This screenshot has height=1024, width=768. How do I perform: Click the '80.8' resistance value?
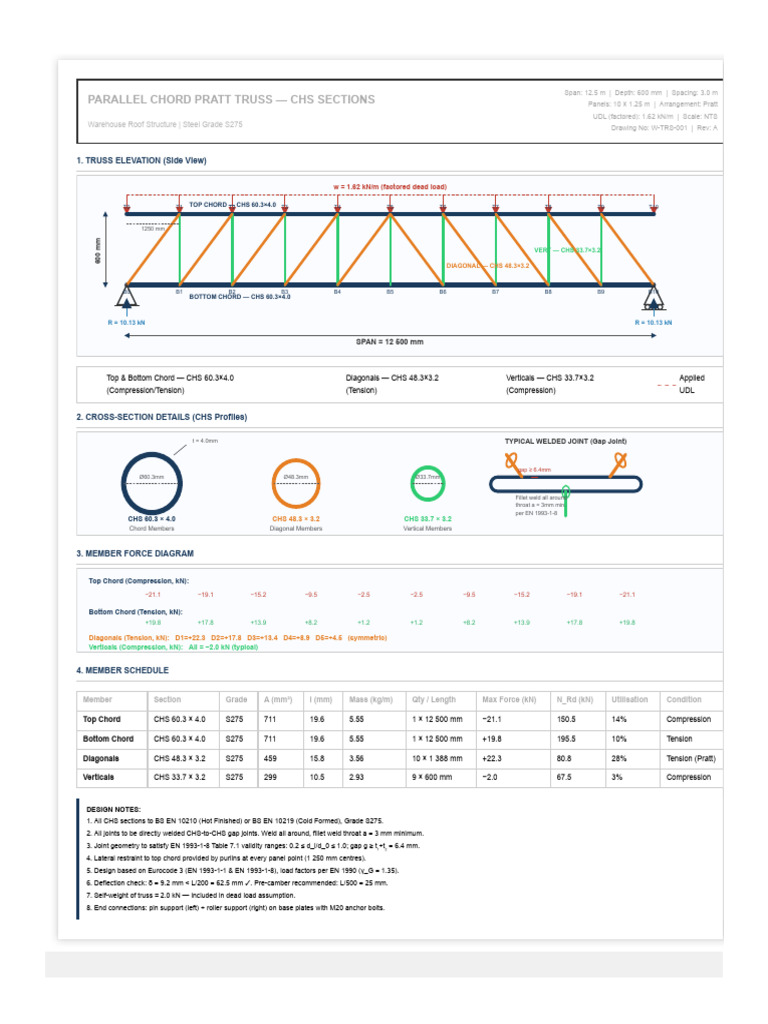point(564,758)
